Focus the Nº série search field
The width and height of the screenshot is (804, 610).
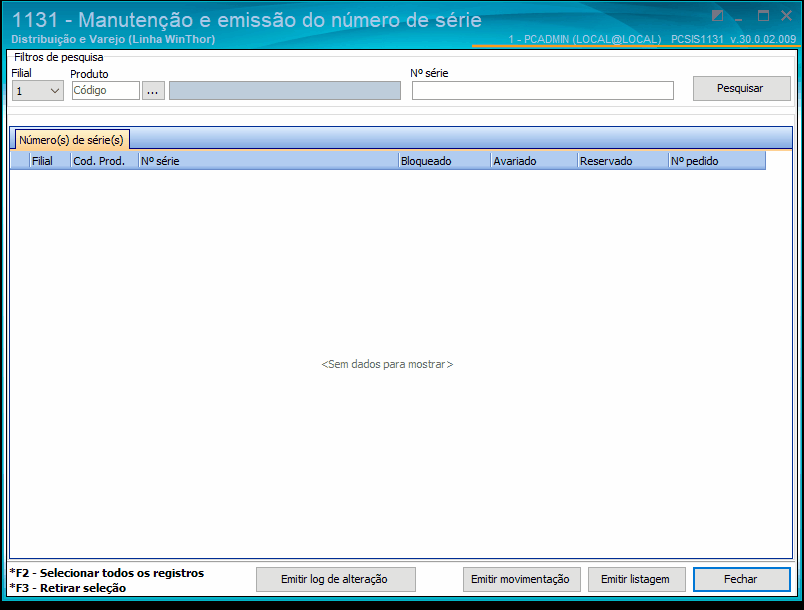click(542, 91)
